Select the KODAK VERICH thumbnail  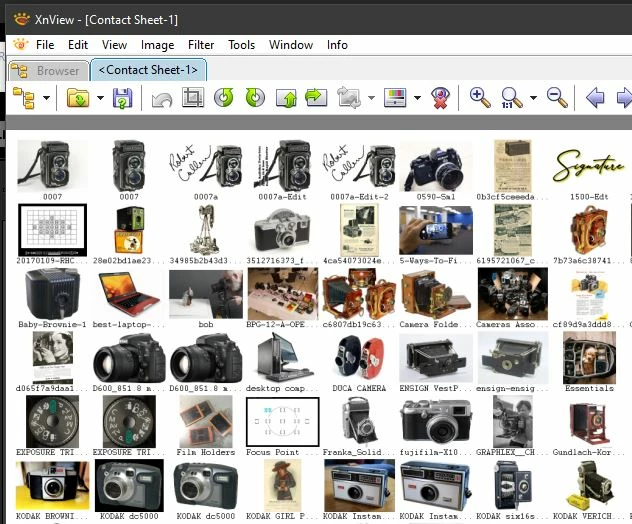tap(589, 486)
